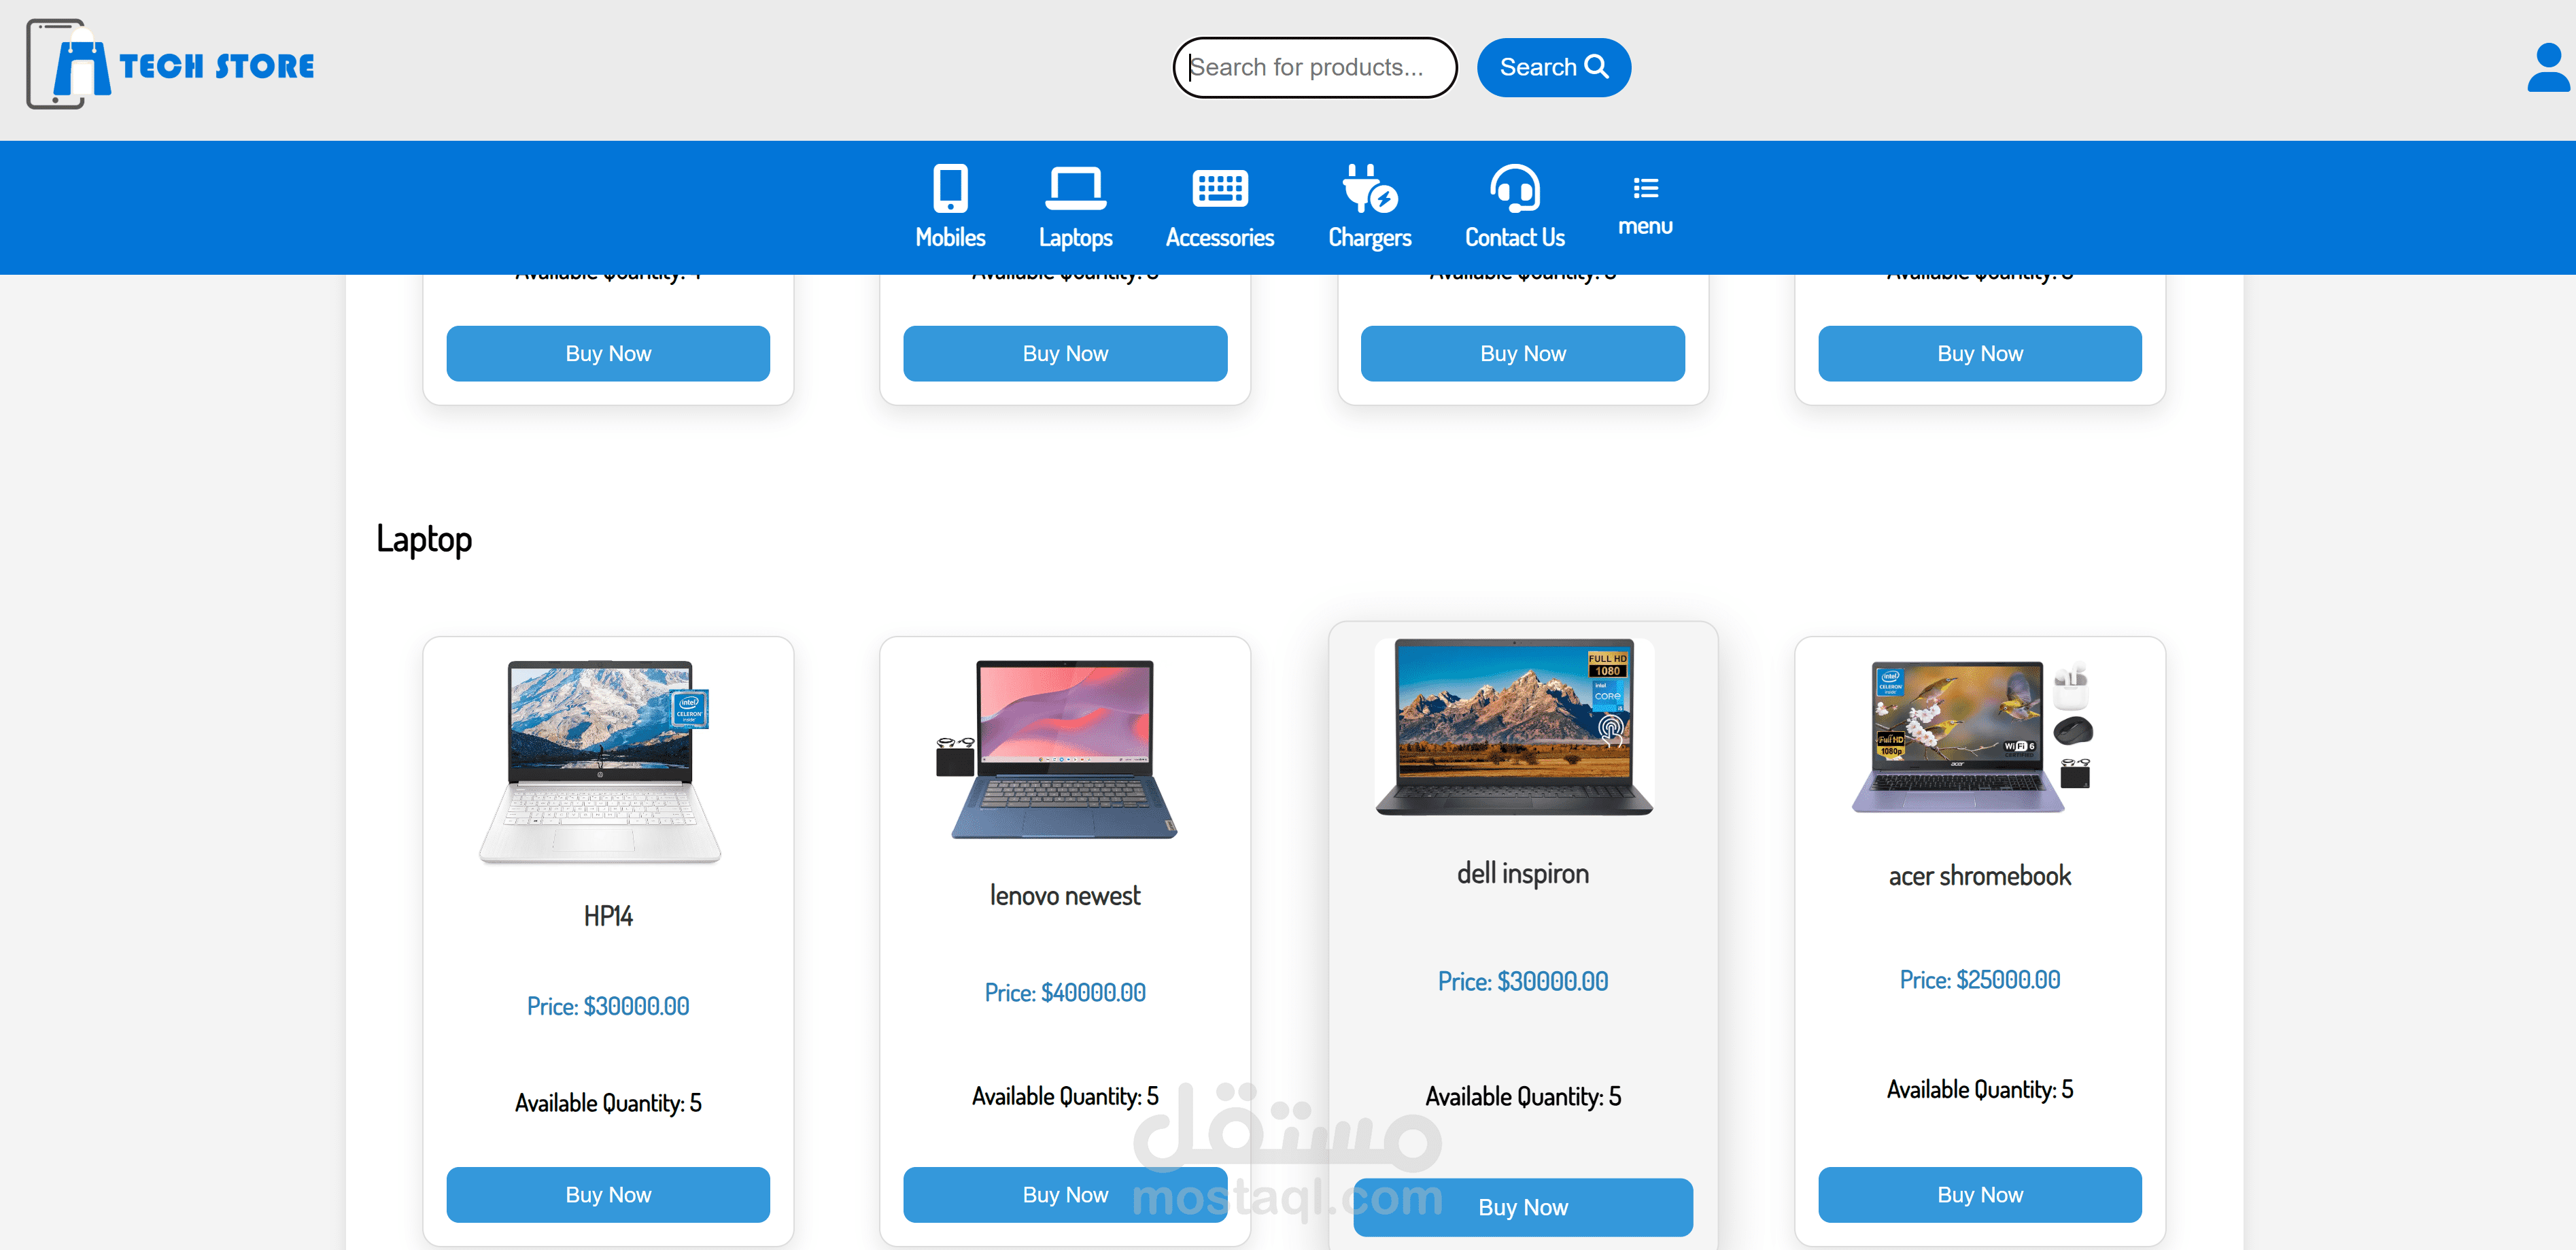This screenshot has width=2576, height=1250.
Task: Open the acer shromebook title link
Action: 1979,876
